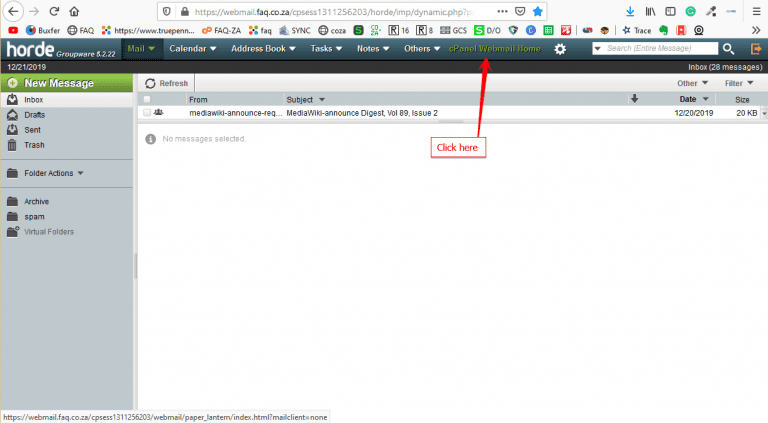Screen dimensions: 768x423
Task: Open the Mail dropdown menu
Action: [x=141, y=48]
